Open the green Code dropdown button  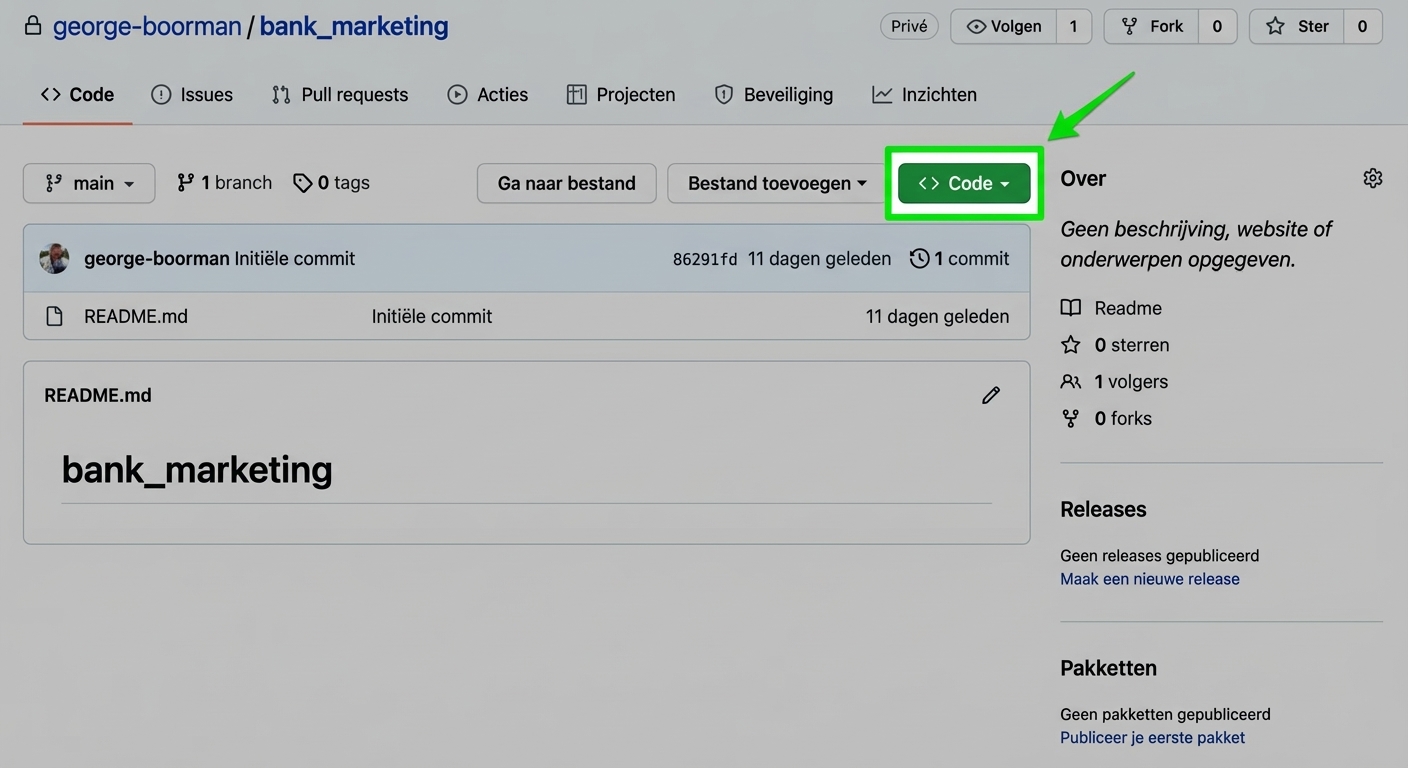(964, 183)
